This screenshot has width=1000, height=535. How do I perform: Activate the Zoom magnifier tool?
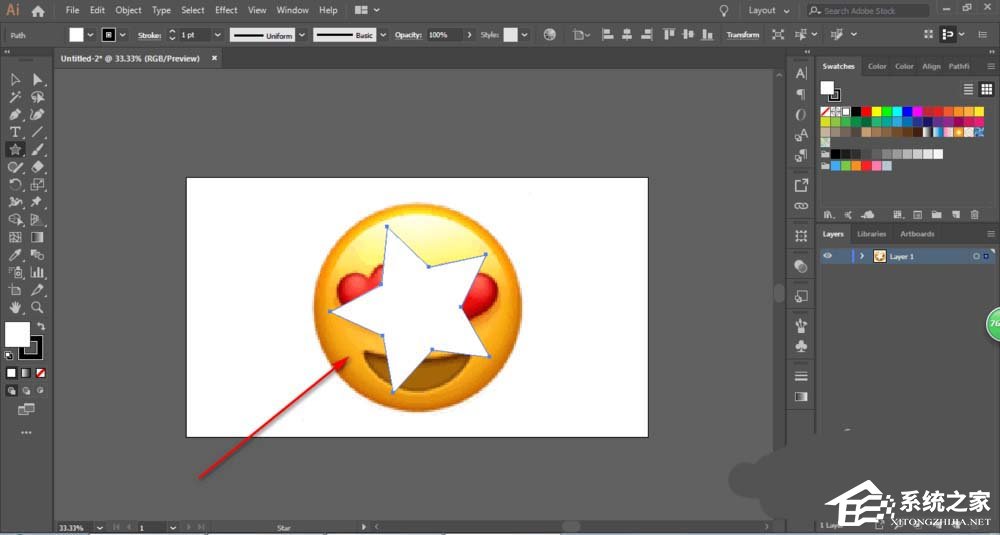click(x=38, y=307)
